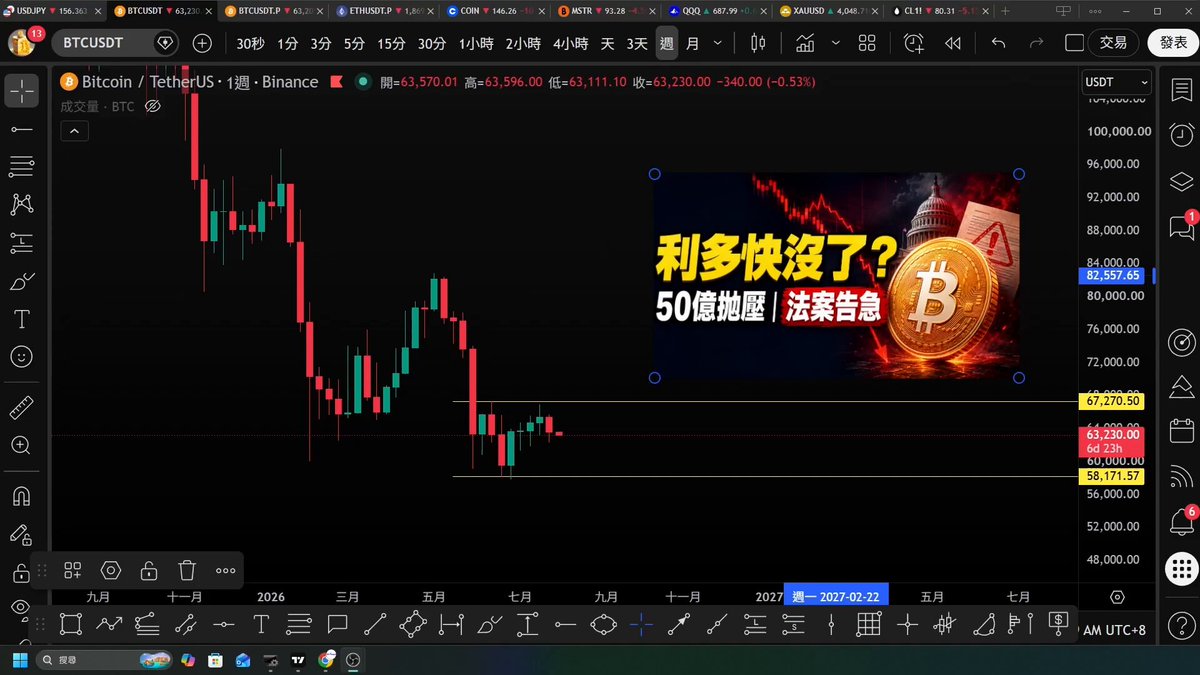
Task: Open notifications bell showing six alerts
Action: [1181, 520]
